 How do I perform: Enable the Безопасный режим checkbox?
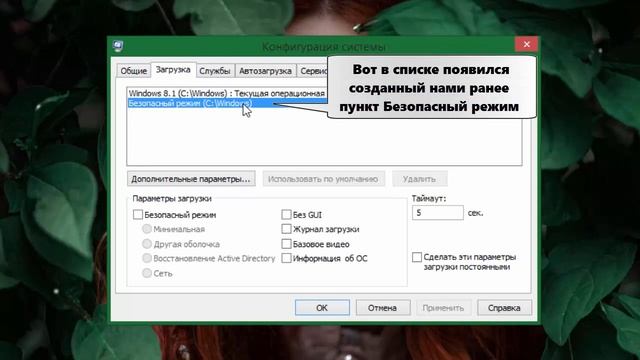(x=138, y=215)
